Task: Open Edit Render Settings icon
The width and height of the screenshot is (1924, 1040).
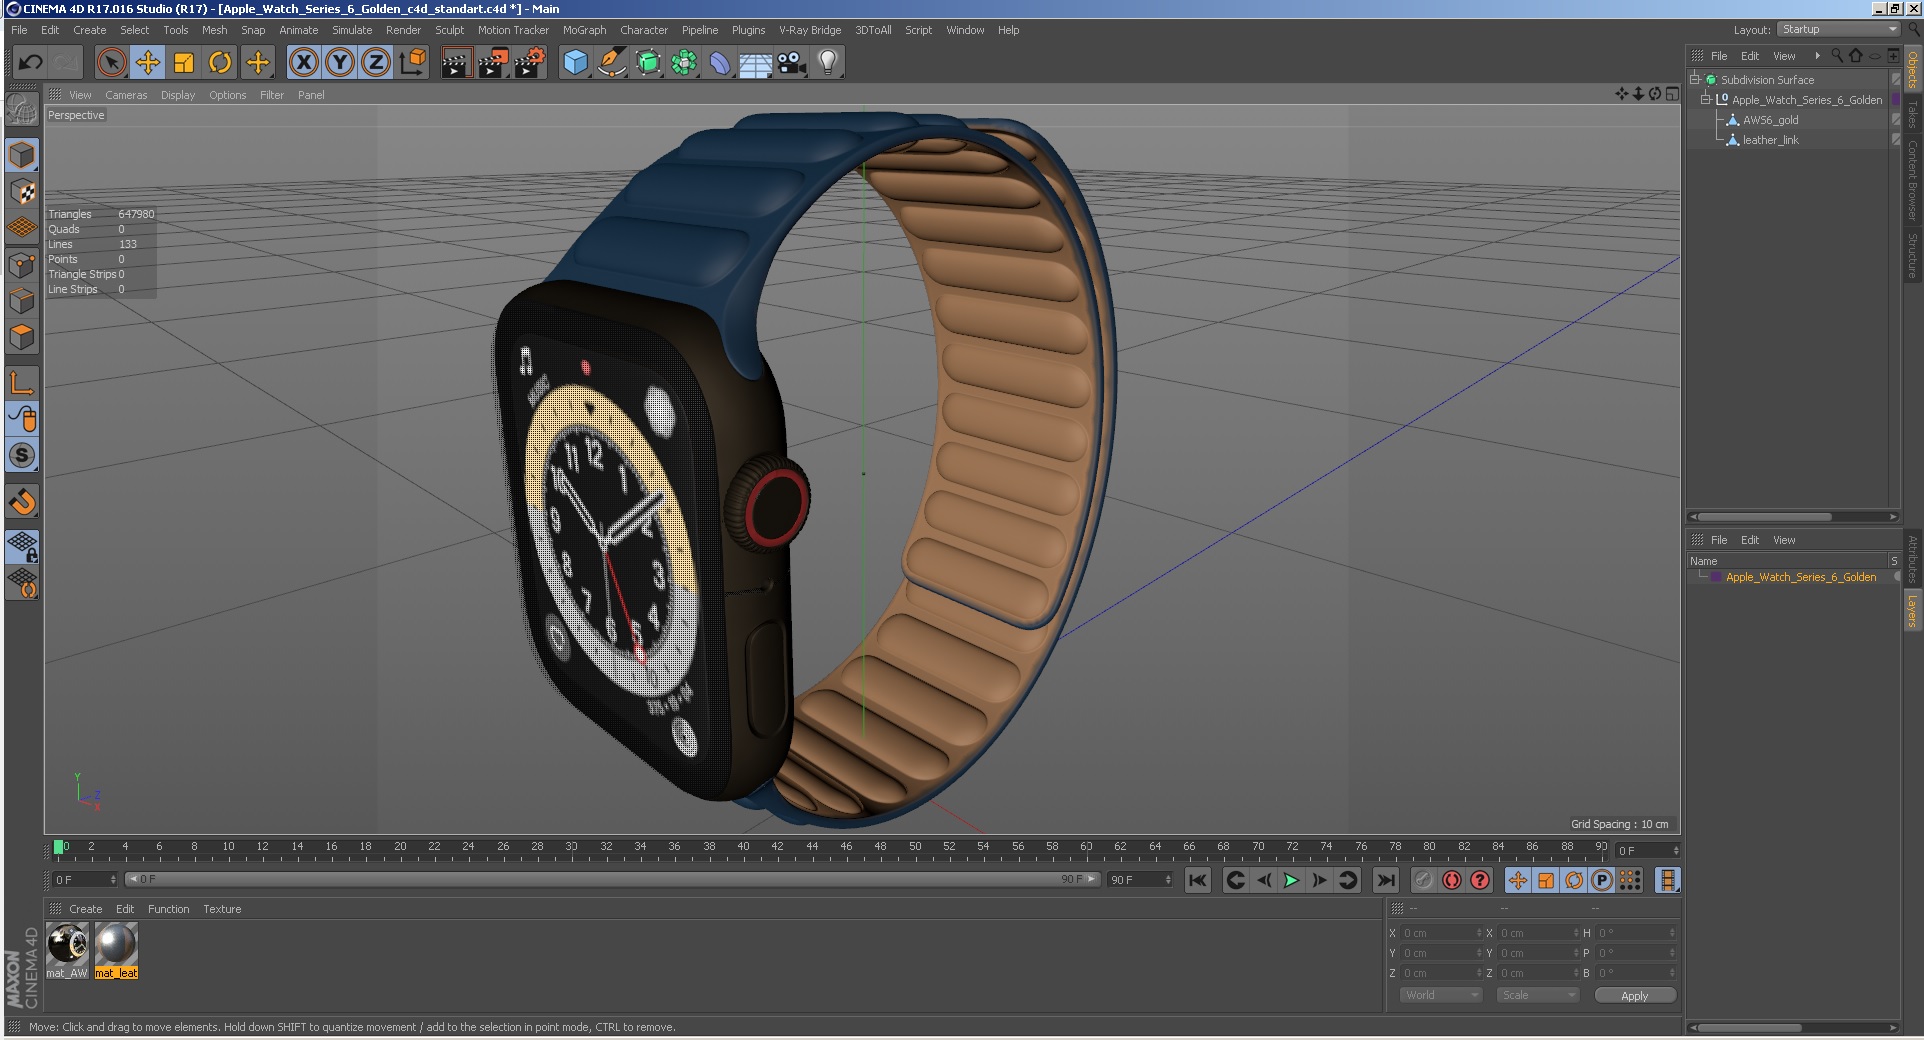Action: point(529,63)
